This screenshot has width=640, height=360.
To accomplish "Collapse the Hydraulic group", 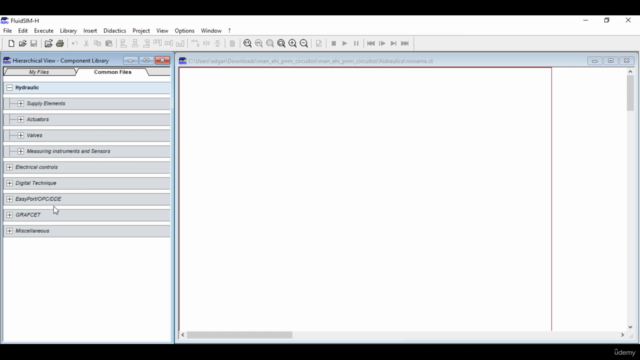I will point(9,87).
